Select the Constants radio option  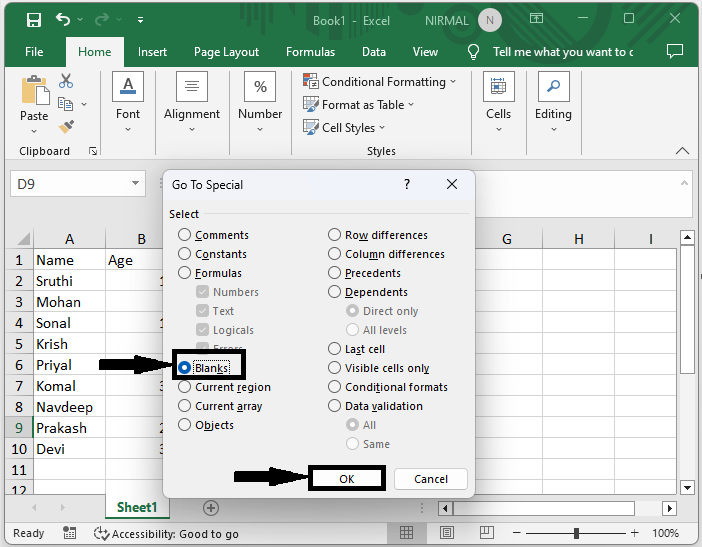pyautogui.click(x=185, y=254)
